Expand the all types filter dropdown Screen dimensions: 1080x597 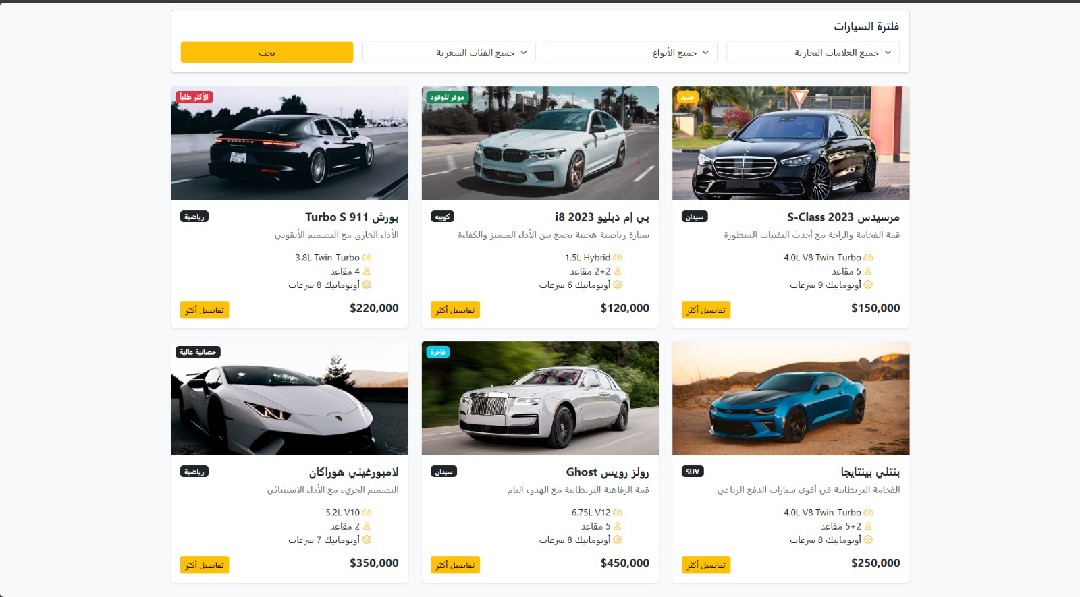[631, 52]
